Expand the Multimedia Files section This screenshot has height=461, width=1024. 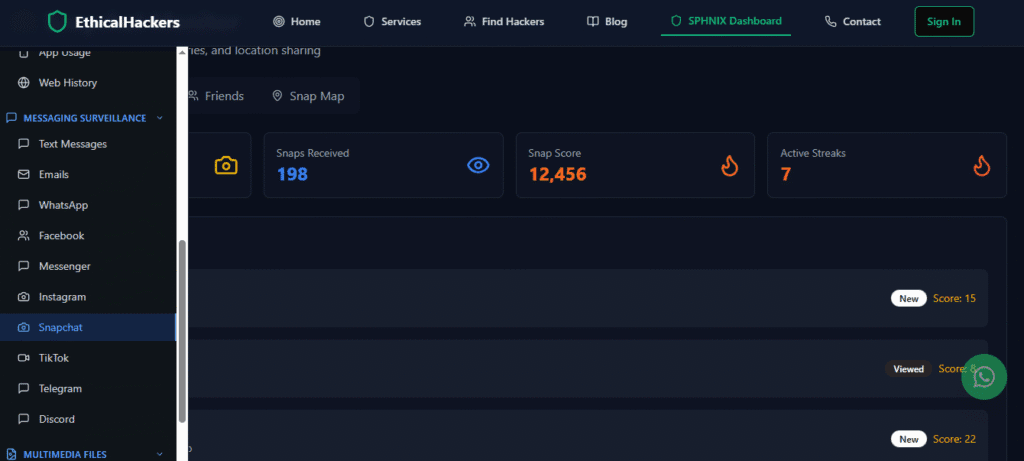coord(159,454)
